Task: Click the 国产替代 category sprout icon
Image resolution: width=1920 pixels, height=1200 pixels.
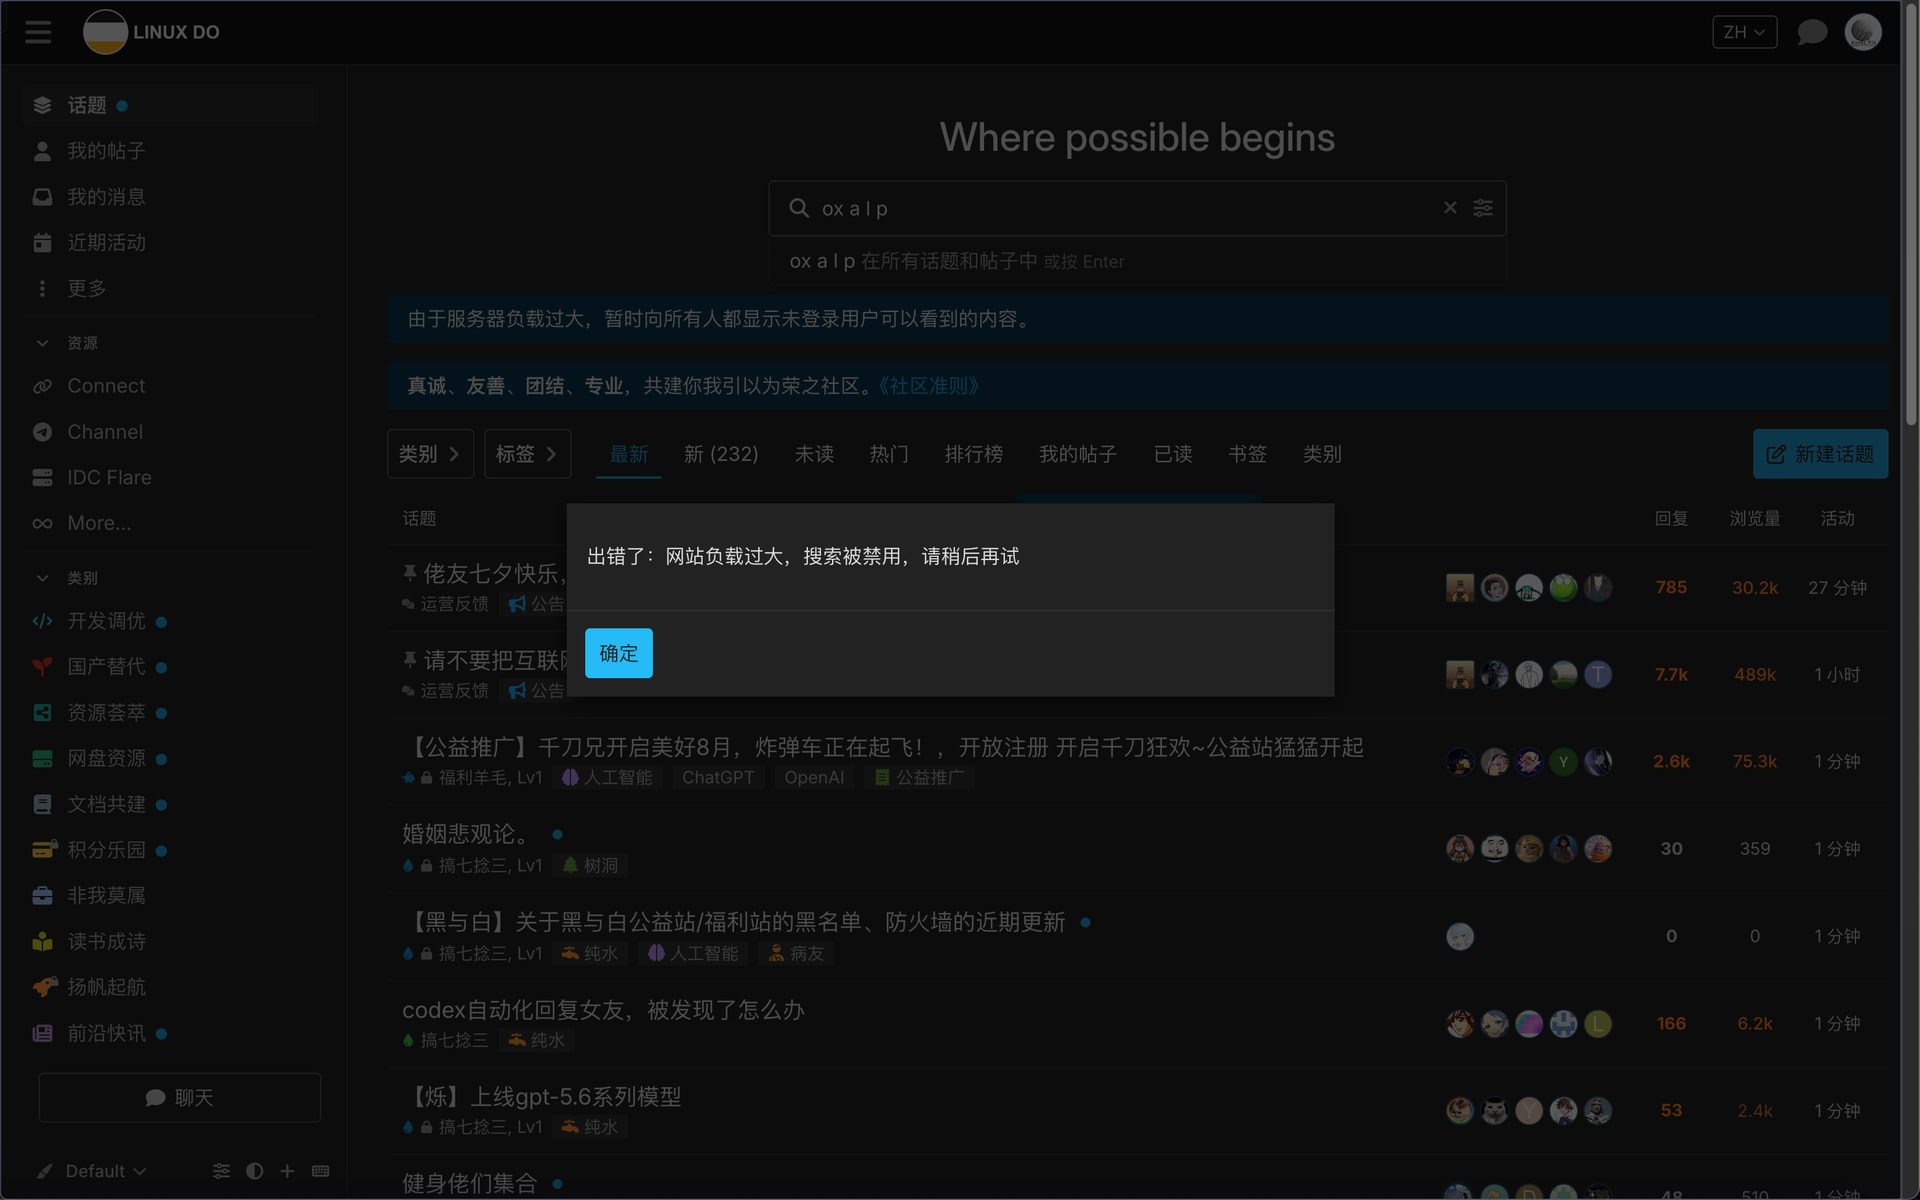Action: [x=42, y=667]
